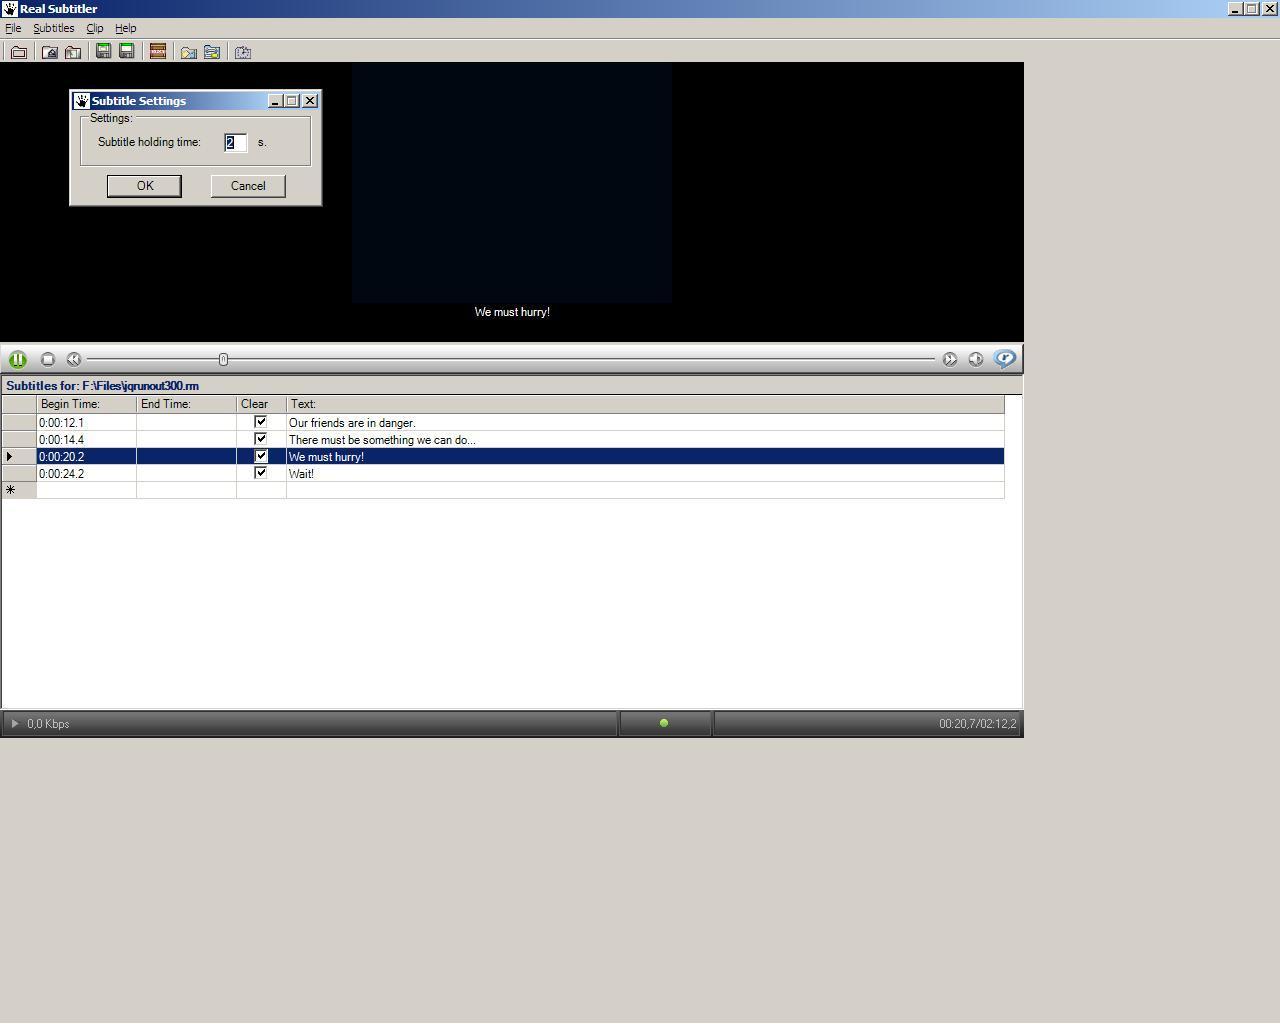Click the elapsed time display 00:20,7/02:12,2

click(x=977, y=724)
